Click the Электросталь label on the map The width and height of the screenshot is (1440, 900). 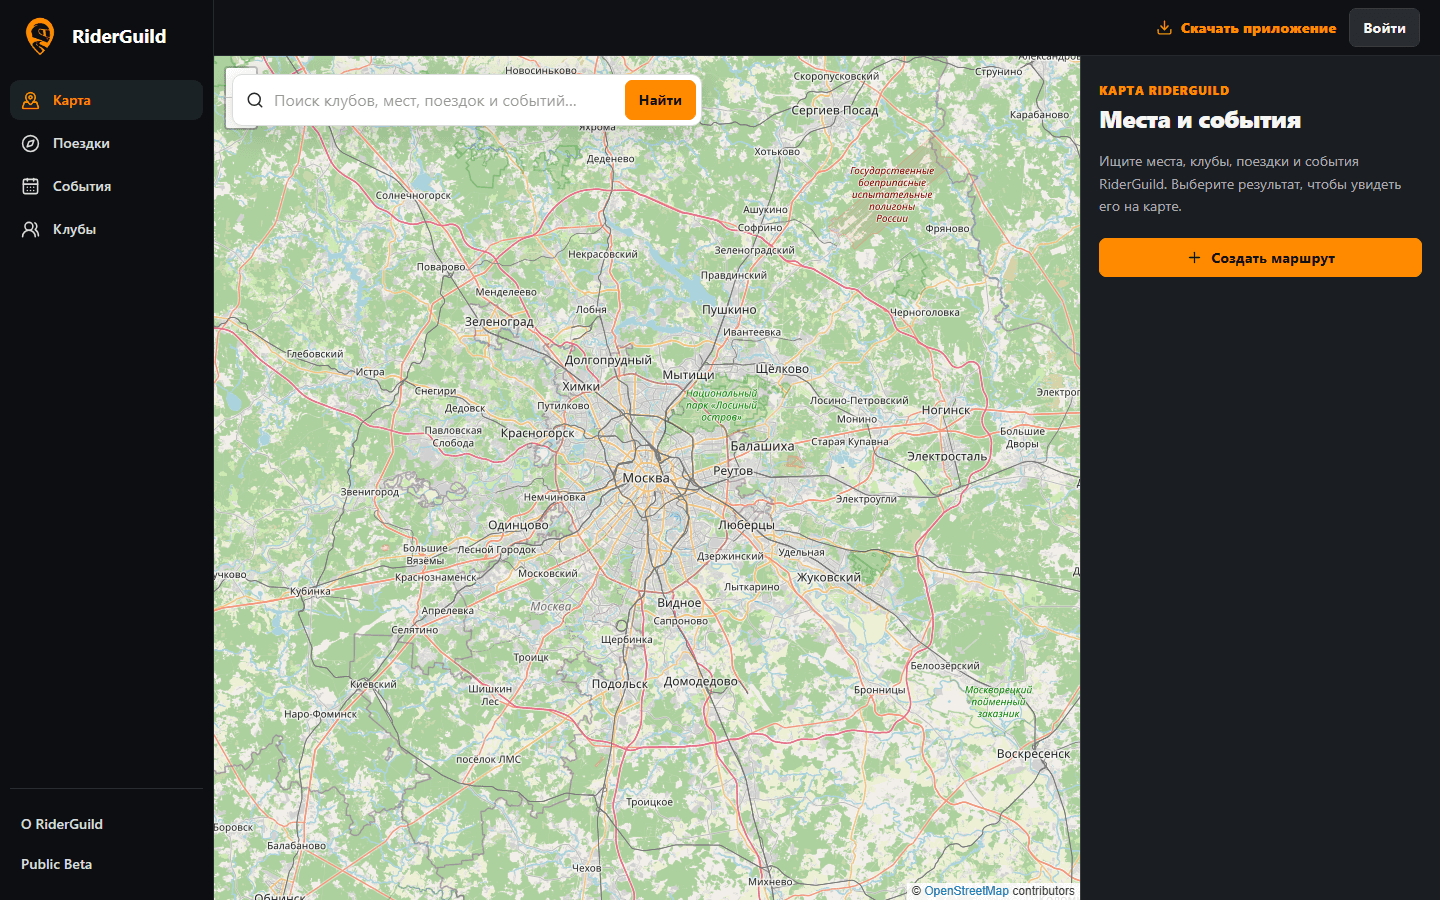[947, 456]
